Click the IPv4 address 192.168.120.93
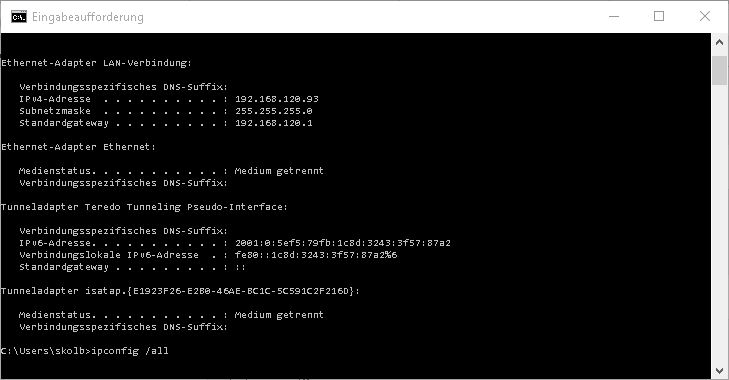The height and width of the screenshot is (380, 729). click(277, 99)
